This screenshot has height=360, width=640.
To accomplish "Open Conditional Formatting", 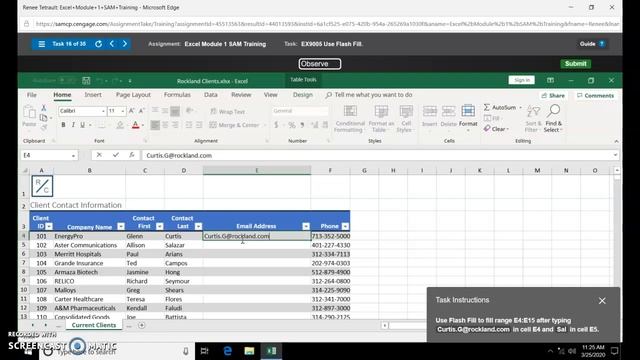I will pos(350,119).
